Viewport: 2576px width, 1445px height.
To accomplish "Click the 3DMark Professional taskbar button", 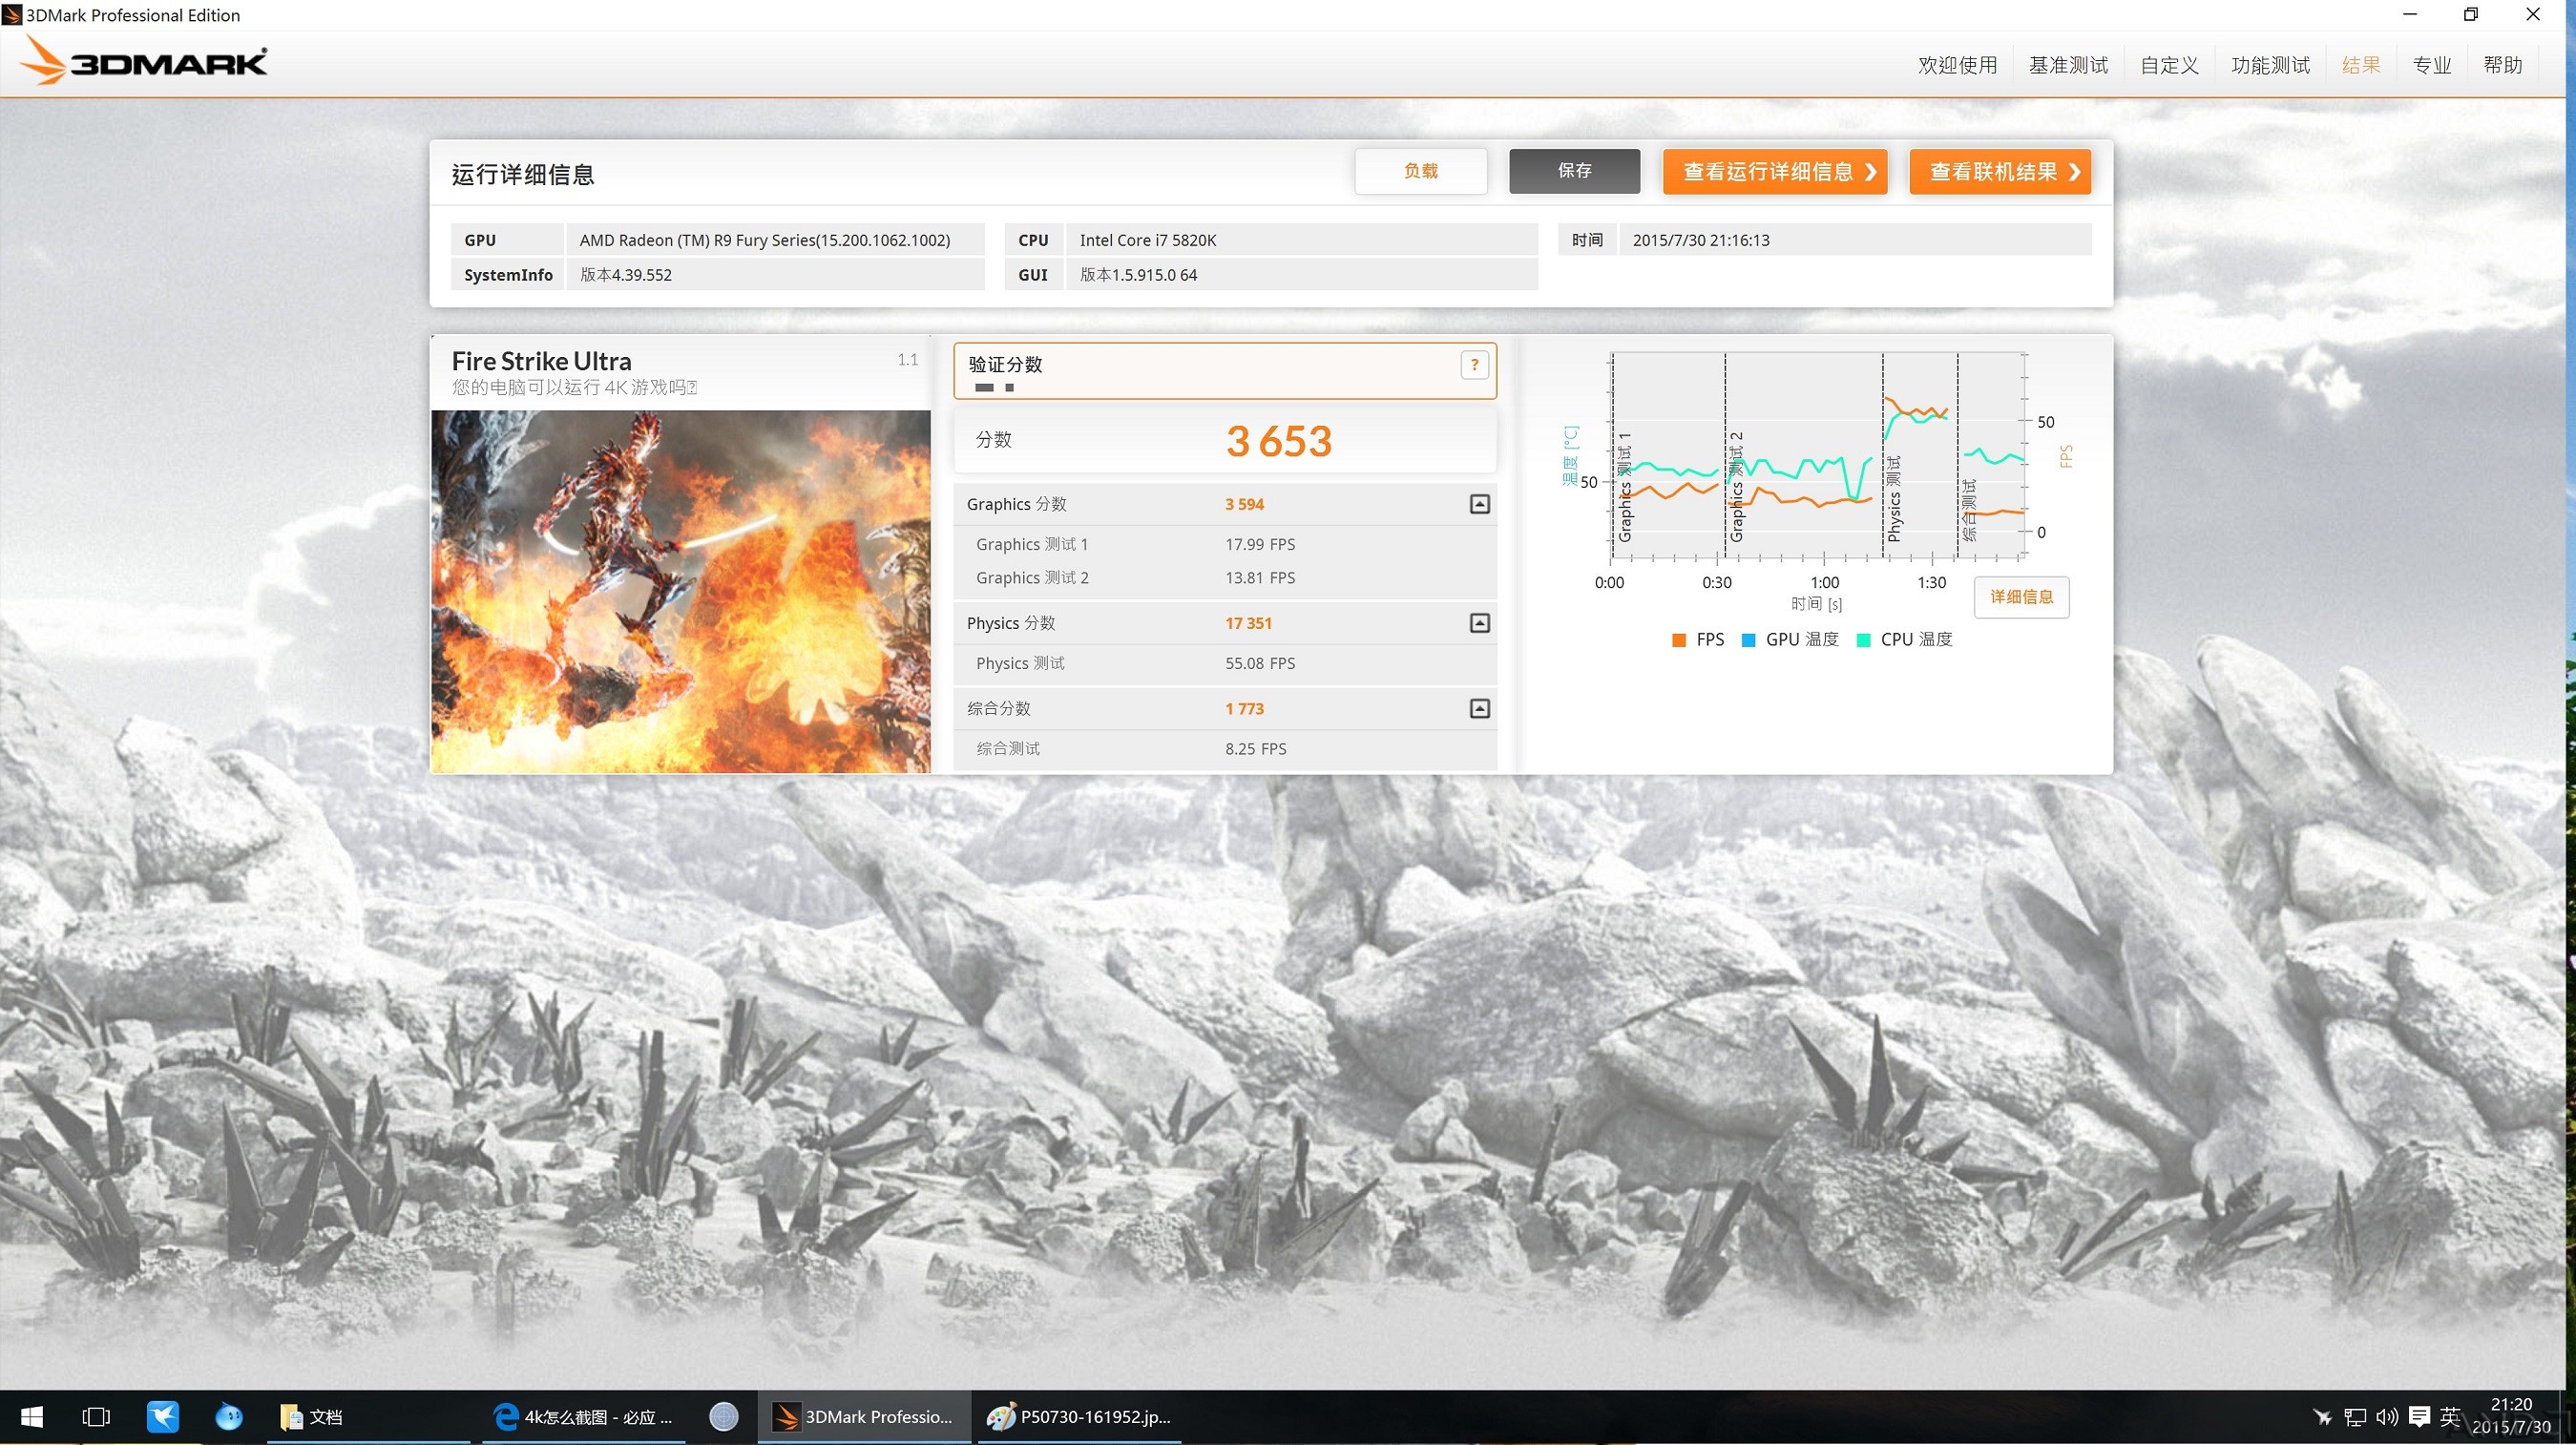I will click(864, 1417).
